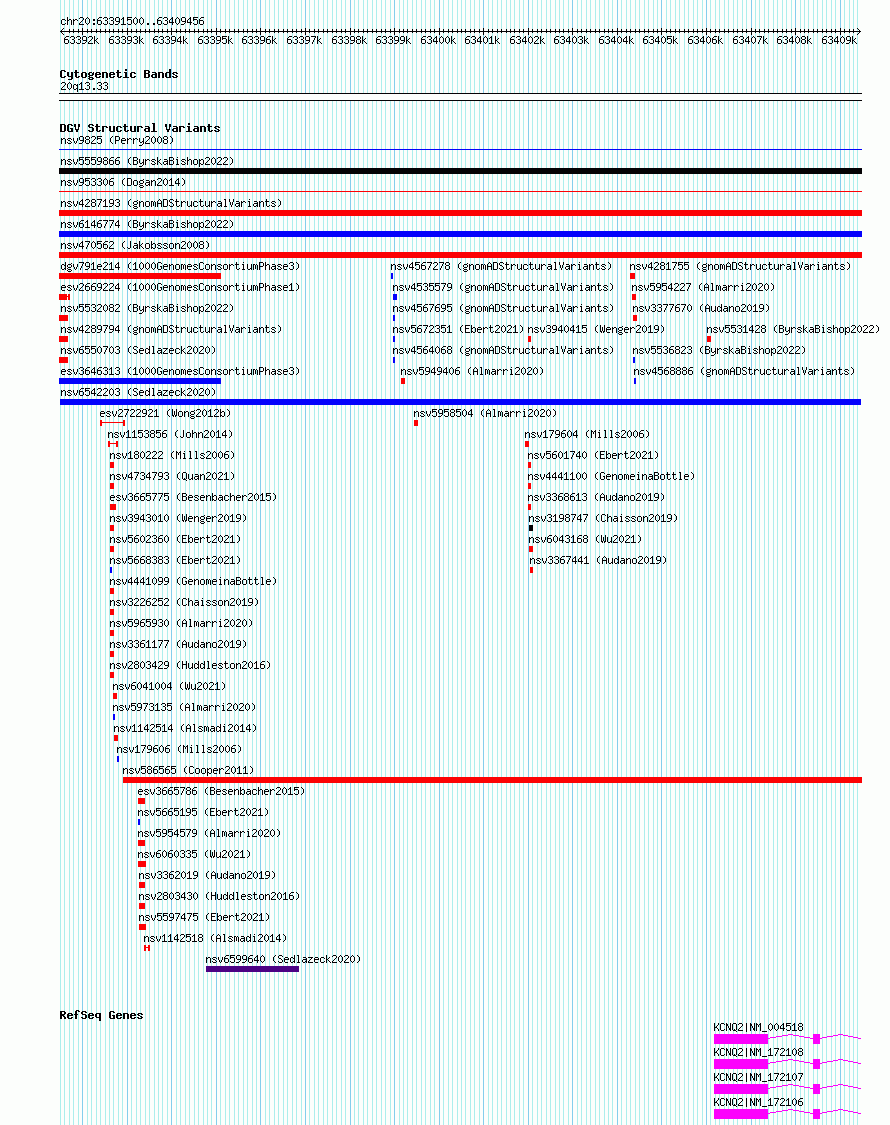Open nsv3943010 (Wenger2019) label
Viewport: 890px width, 1125px height.
pyautogui.click(x=178, y=518)
